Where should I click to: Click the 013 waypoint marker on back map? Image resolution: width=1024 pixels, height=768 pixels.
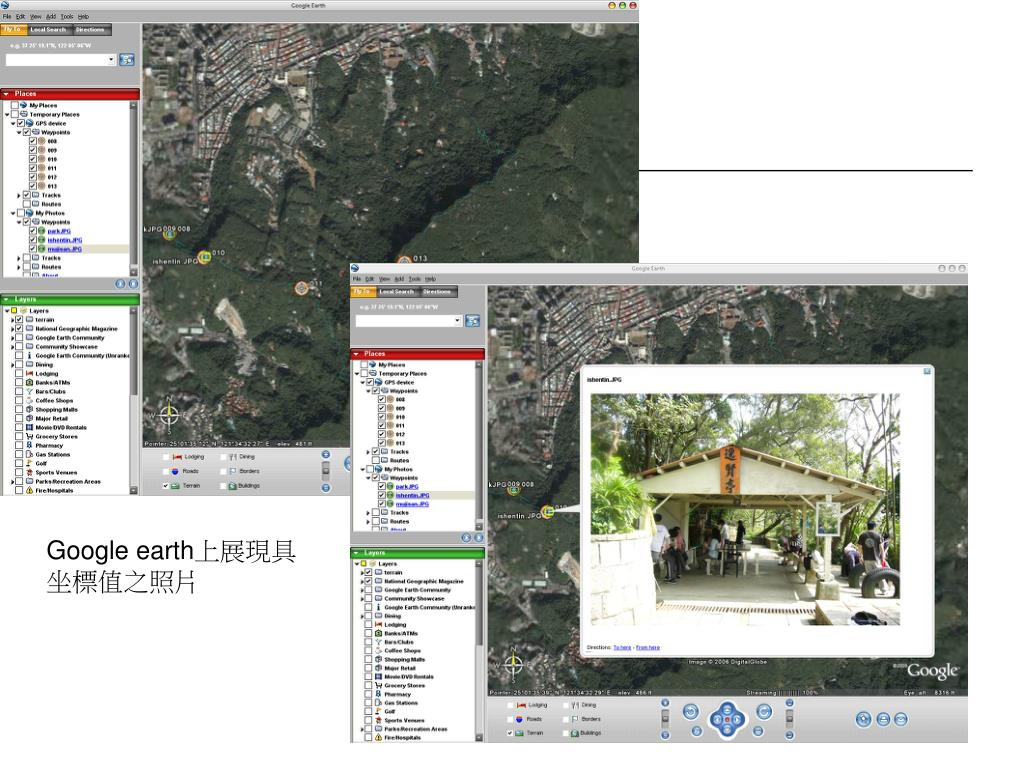[404, 261]
